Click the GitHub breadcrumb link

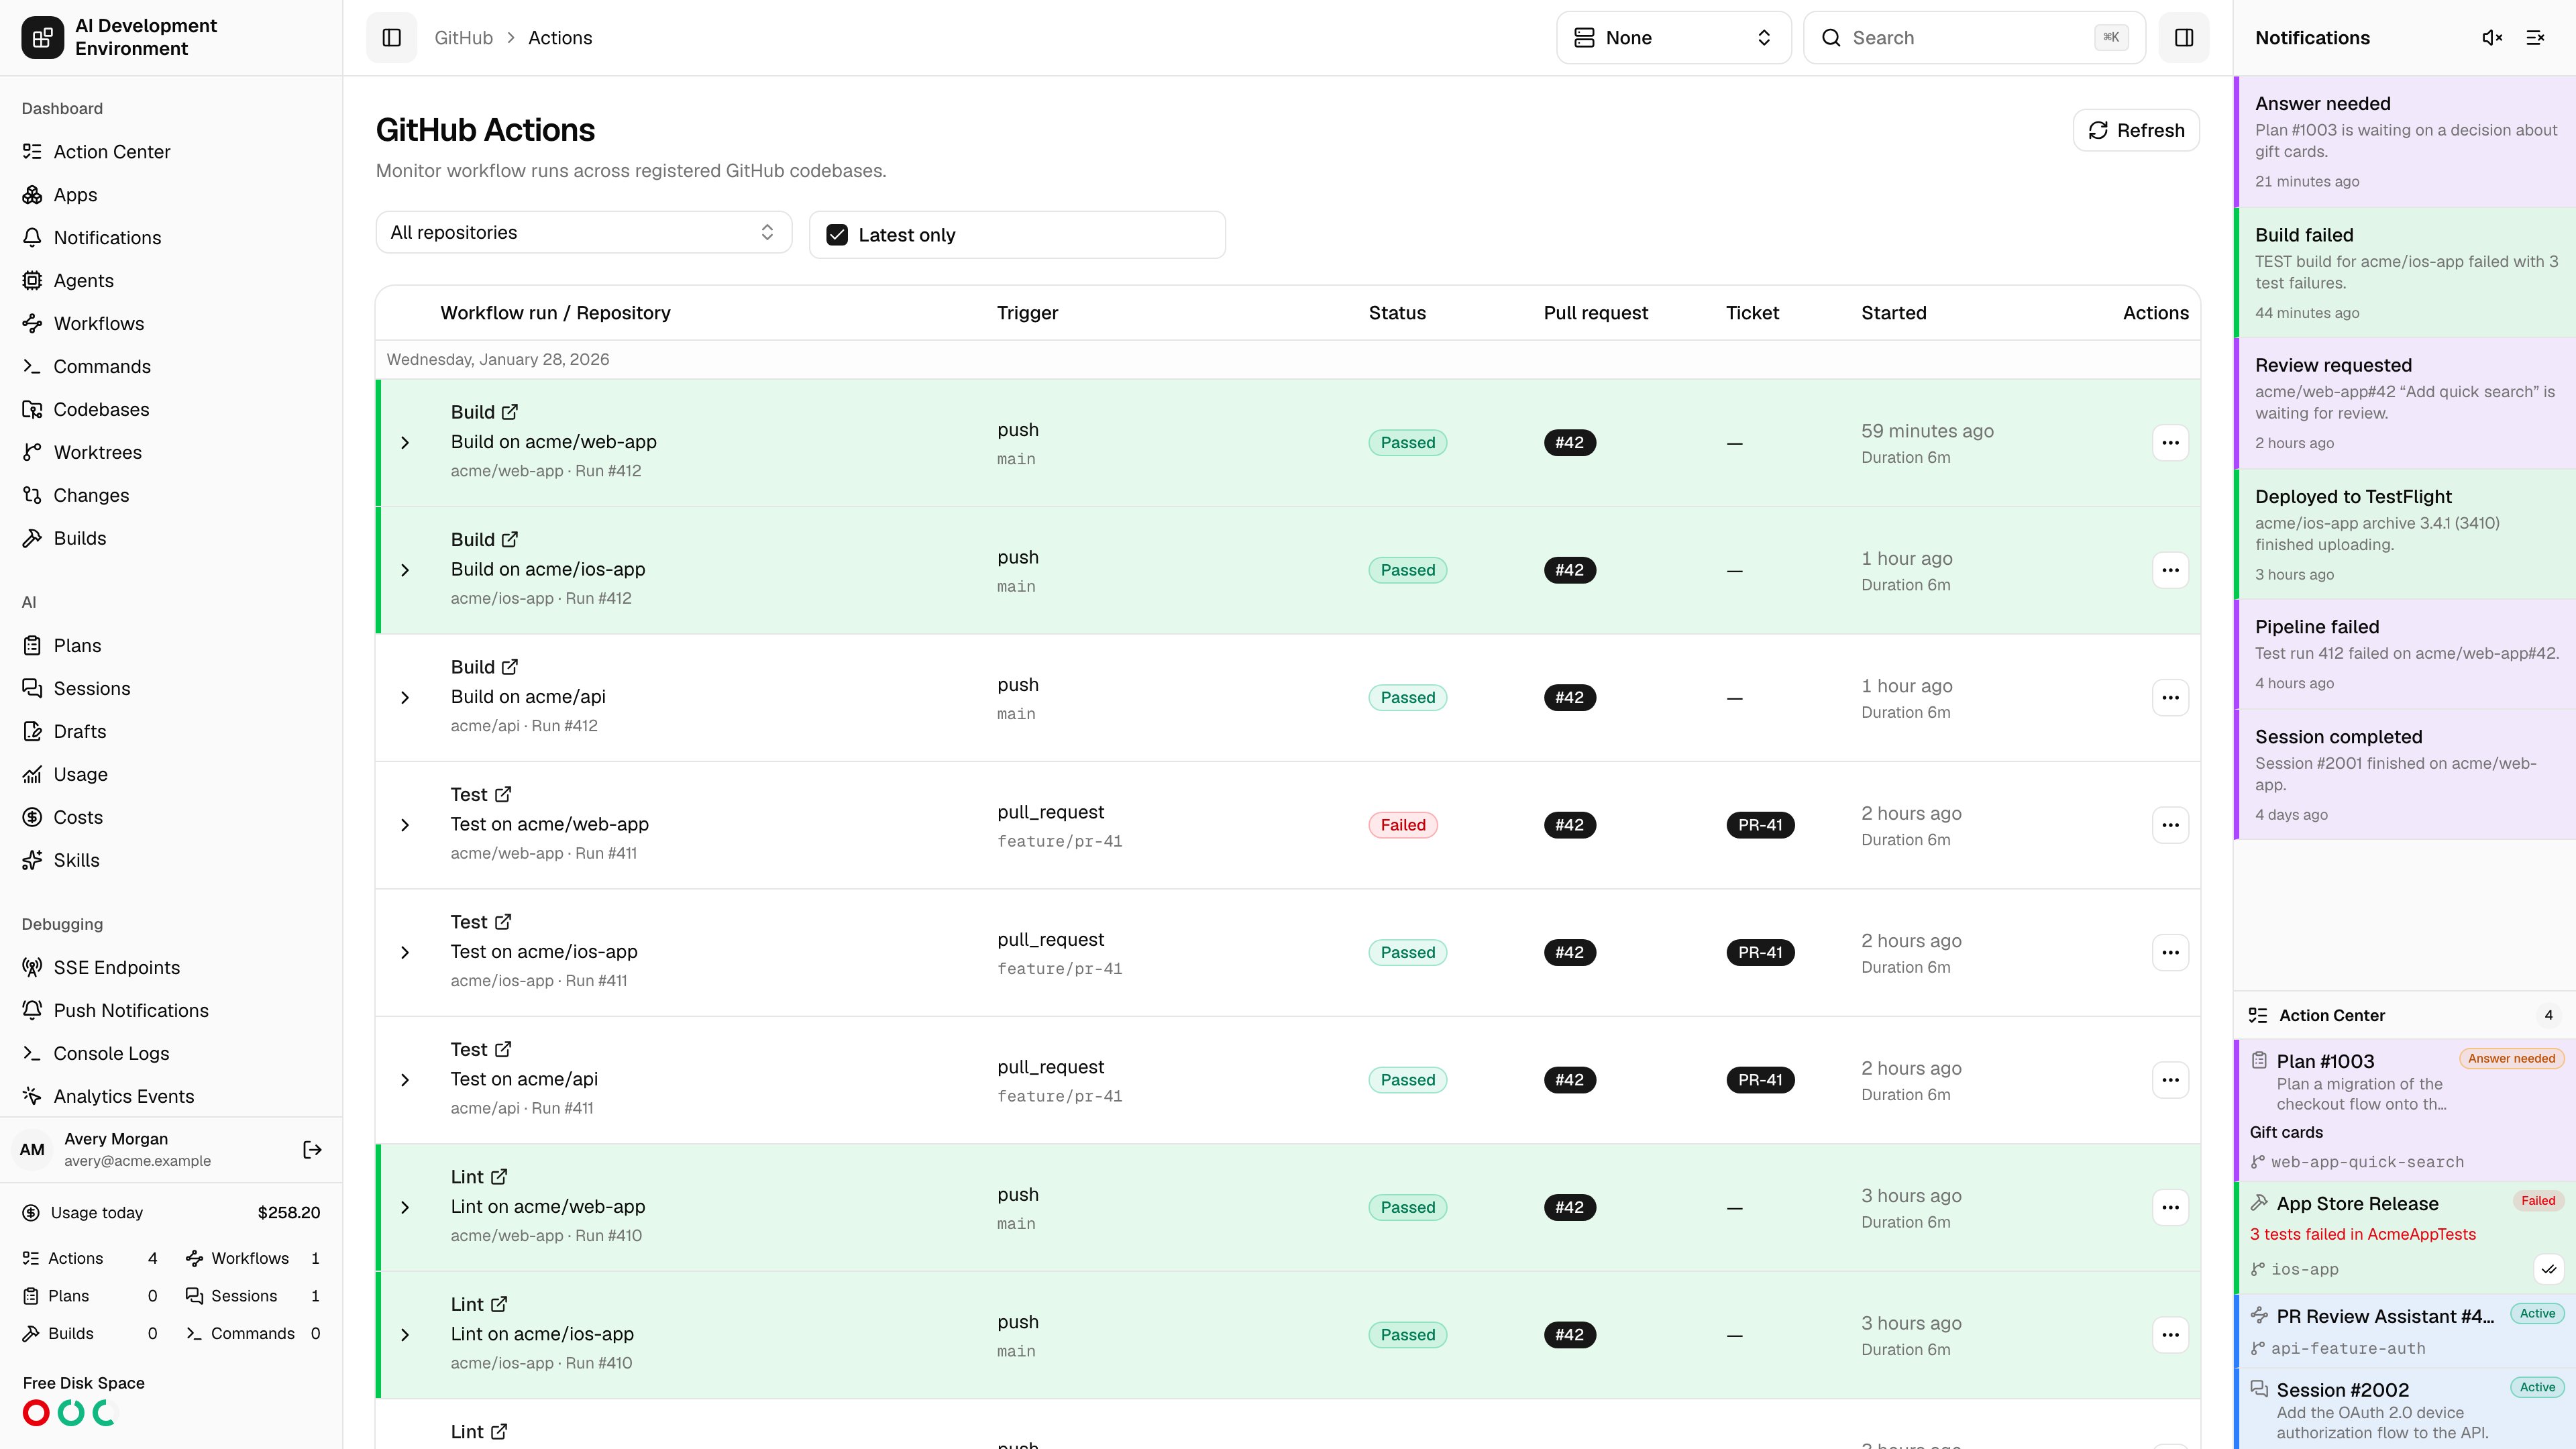pos(463,38)
